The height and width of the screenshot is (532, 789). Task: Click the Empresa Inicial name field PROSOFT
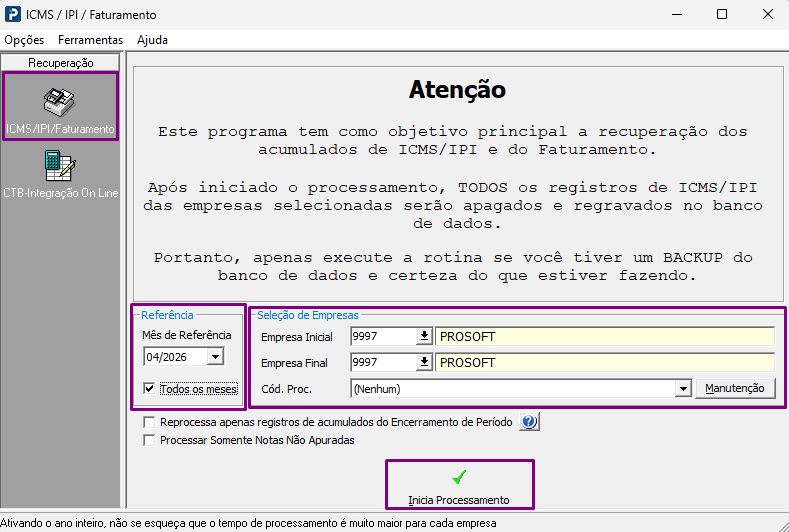605,336
